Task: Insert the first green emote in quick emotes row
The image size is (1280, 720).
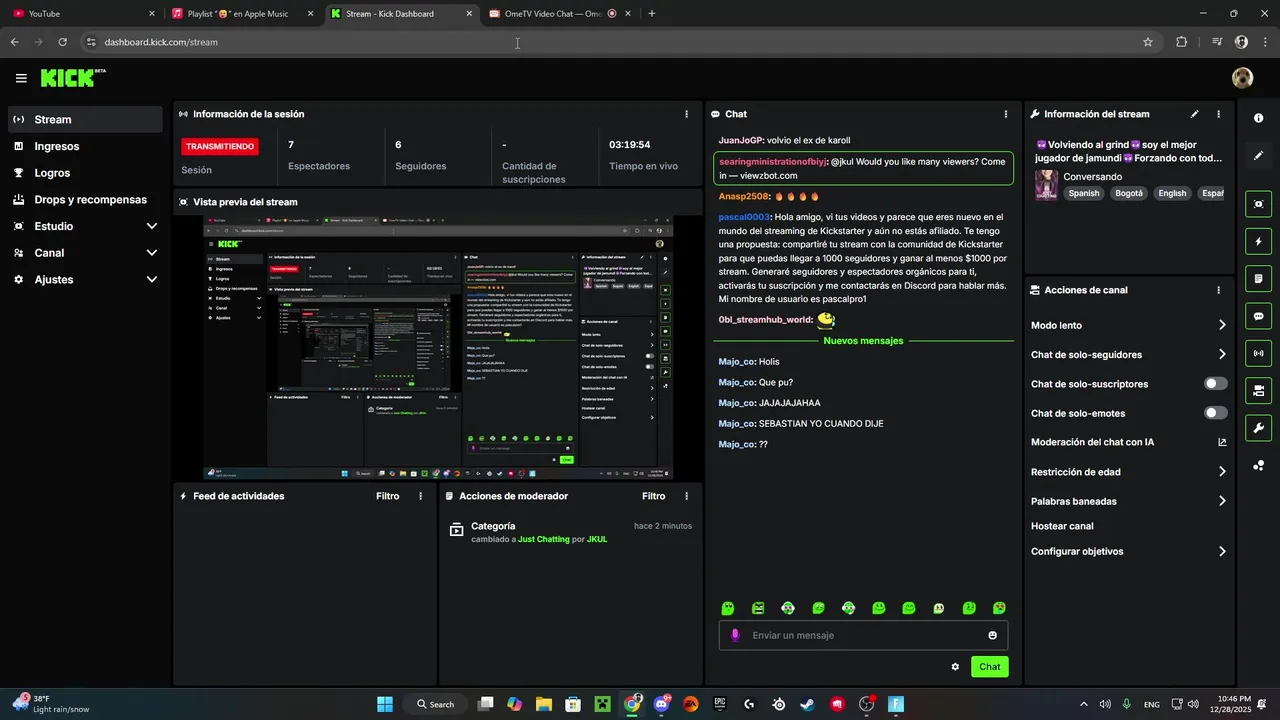Action: pyautogui.click(x=728, y=608)
